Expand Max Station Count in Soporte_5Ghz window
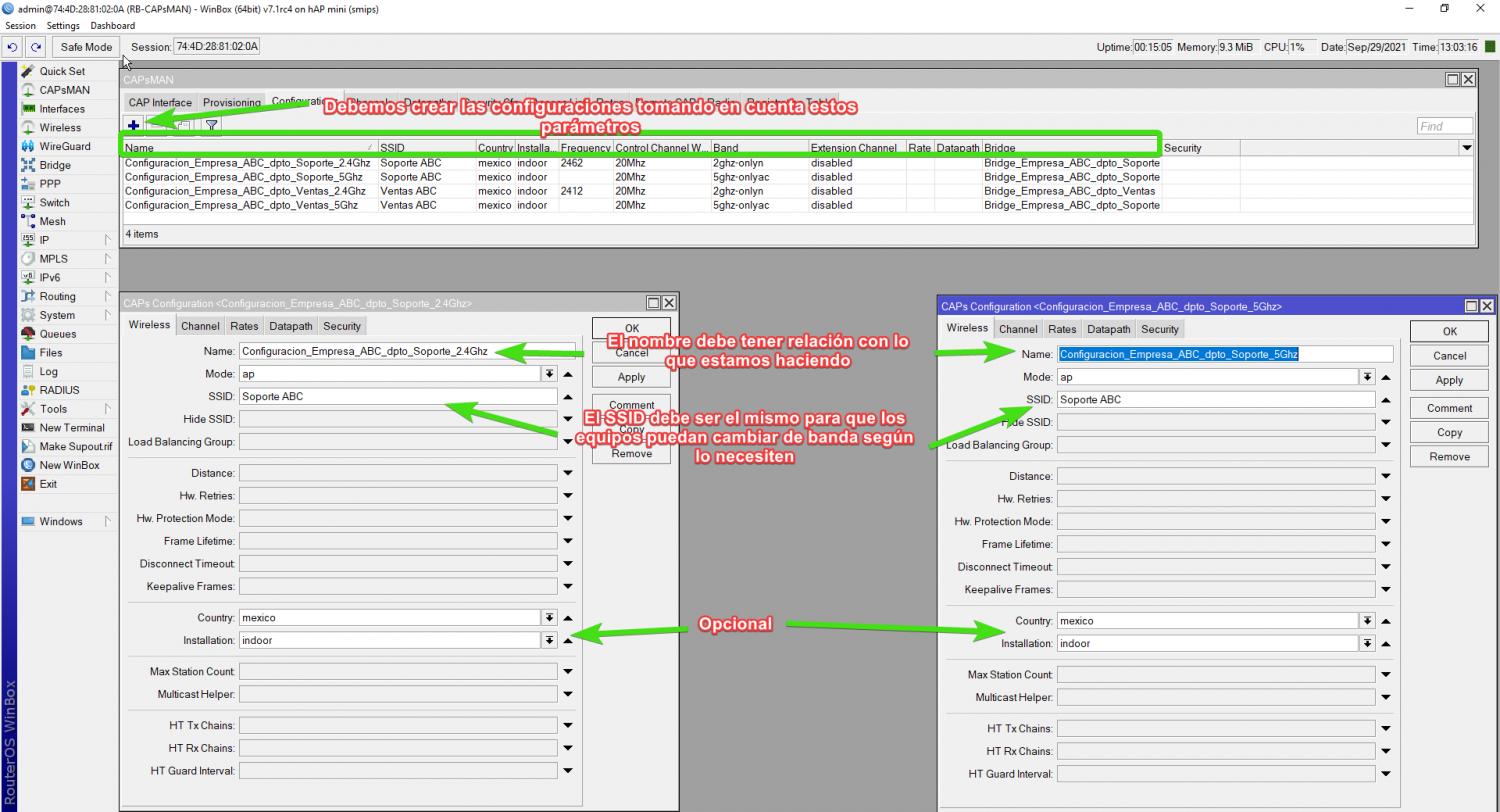Screen dimensions: 1500x812 pyautogui.click(x=1386, y=675)
